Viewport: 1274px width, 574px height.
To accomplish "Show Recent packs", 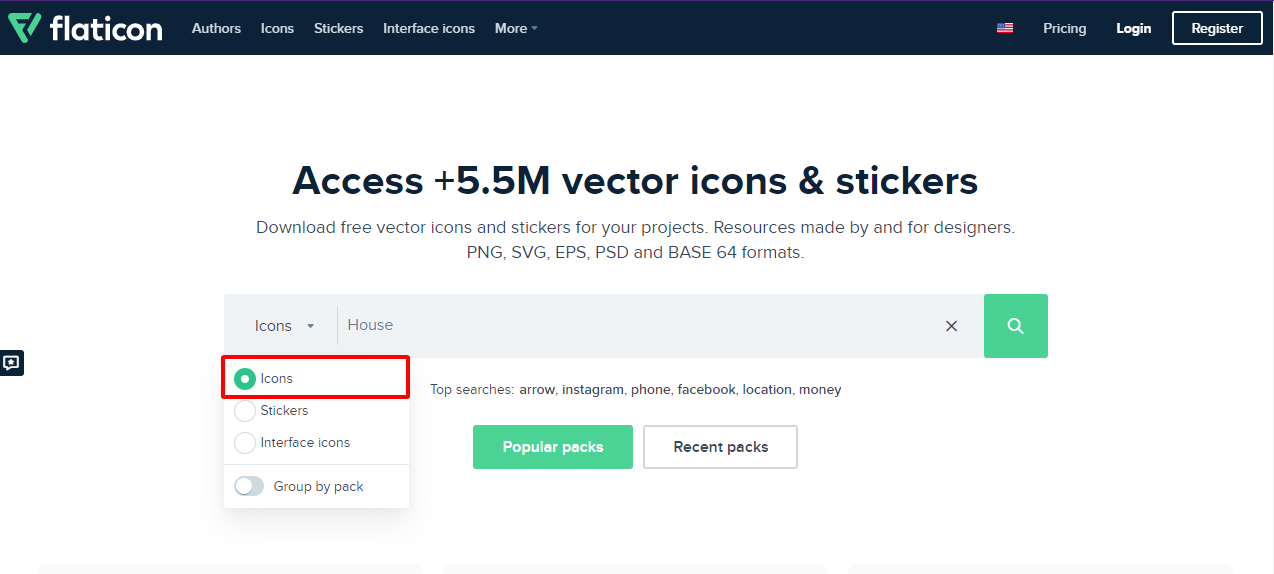I will (720, 447).
